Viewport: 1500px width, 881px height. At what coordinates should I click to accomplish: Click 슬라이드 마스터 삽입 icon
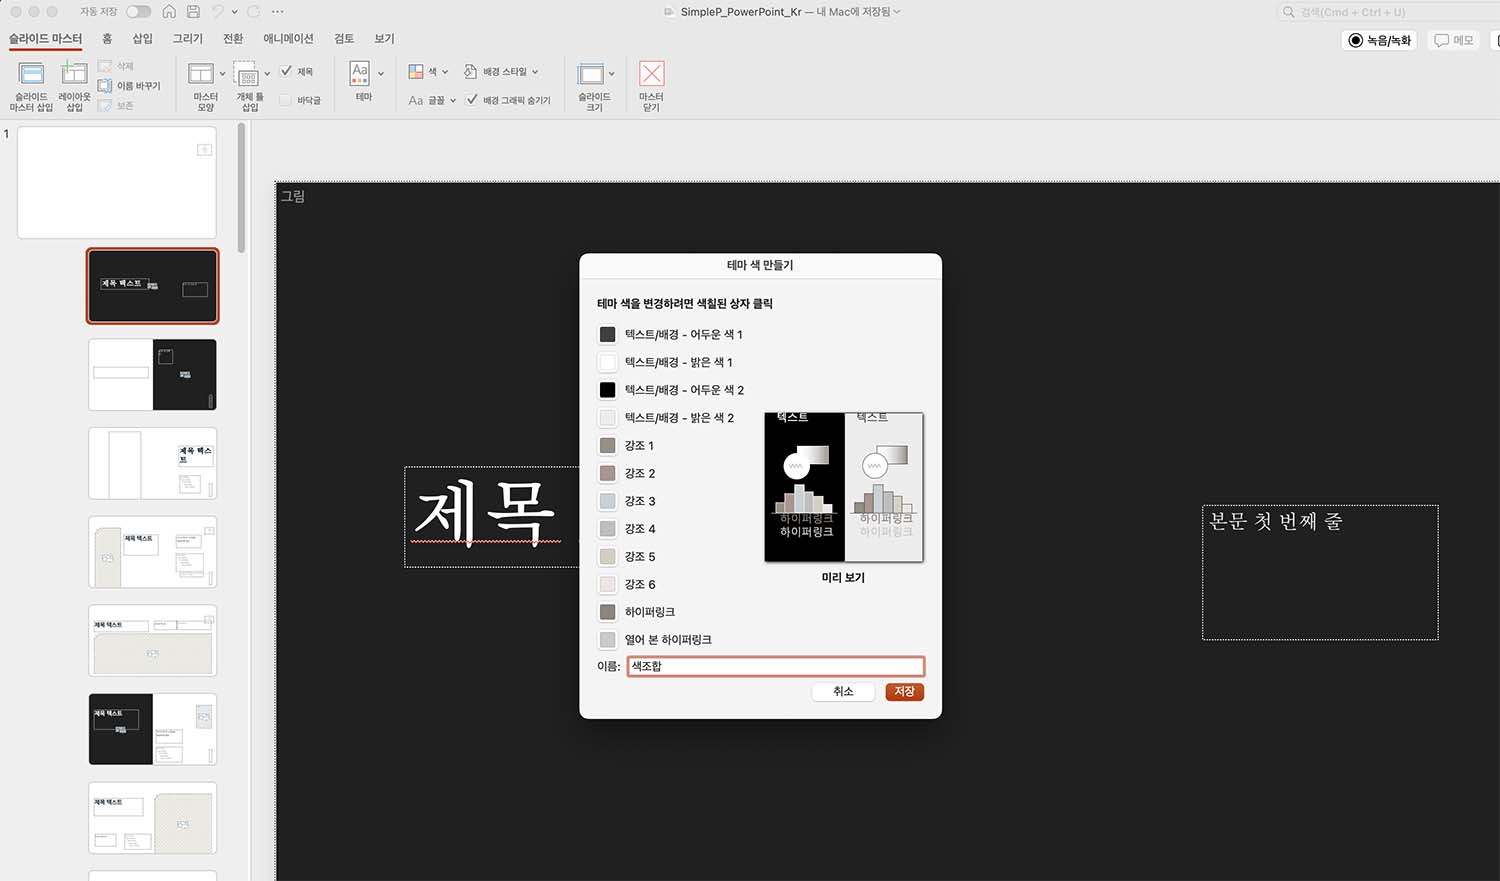pyautogui.click(x=31, y=73)
